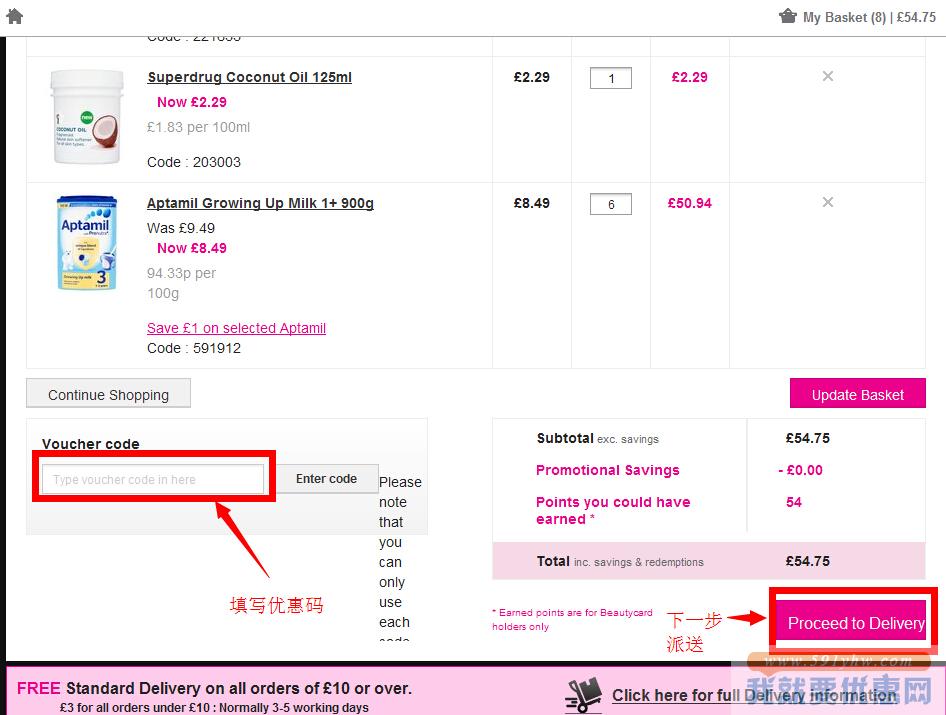946x715 pixels.
Task: Select Promotional Savings label
Action: click(x=608, y=470)
